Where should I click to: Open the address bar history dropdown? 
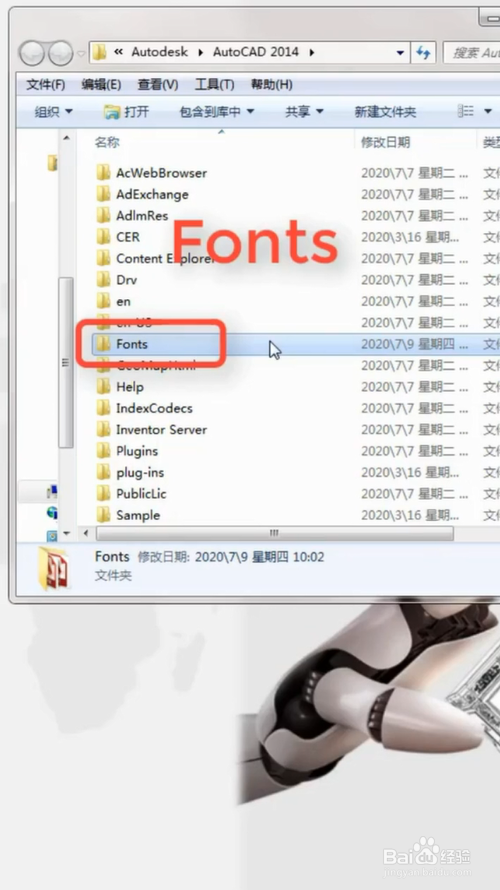pyautogui.click(x=400, y=53)
